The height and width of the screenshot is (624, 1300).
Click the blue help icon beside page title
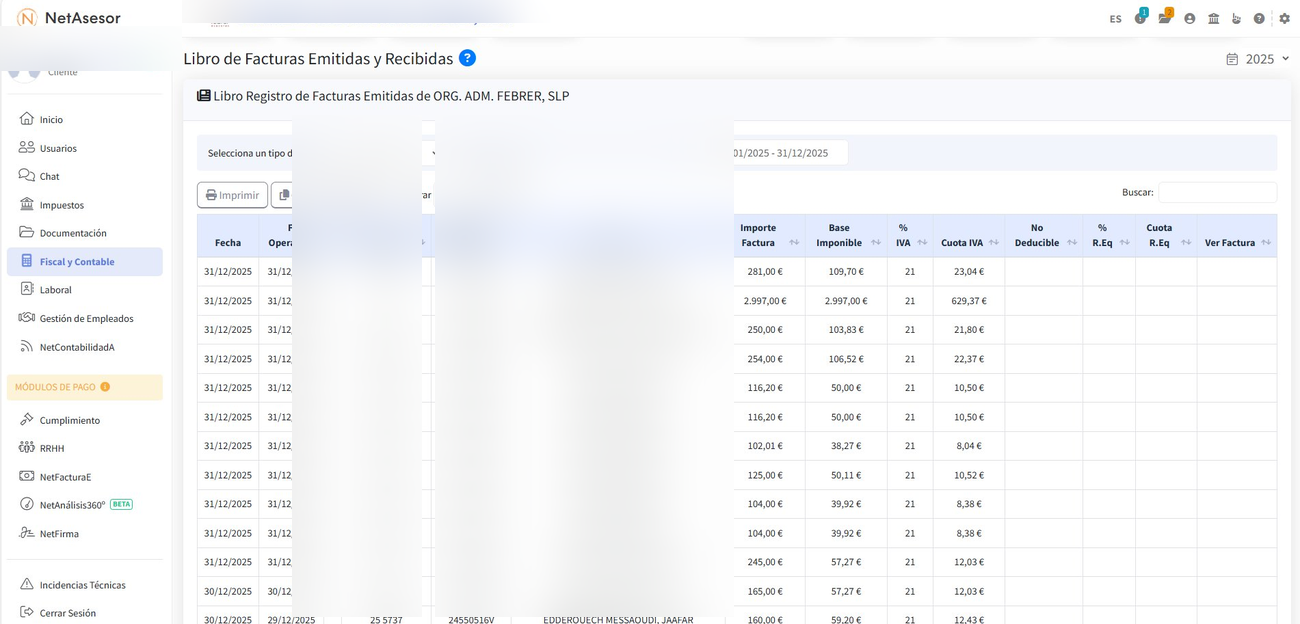pos(467,58)
